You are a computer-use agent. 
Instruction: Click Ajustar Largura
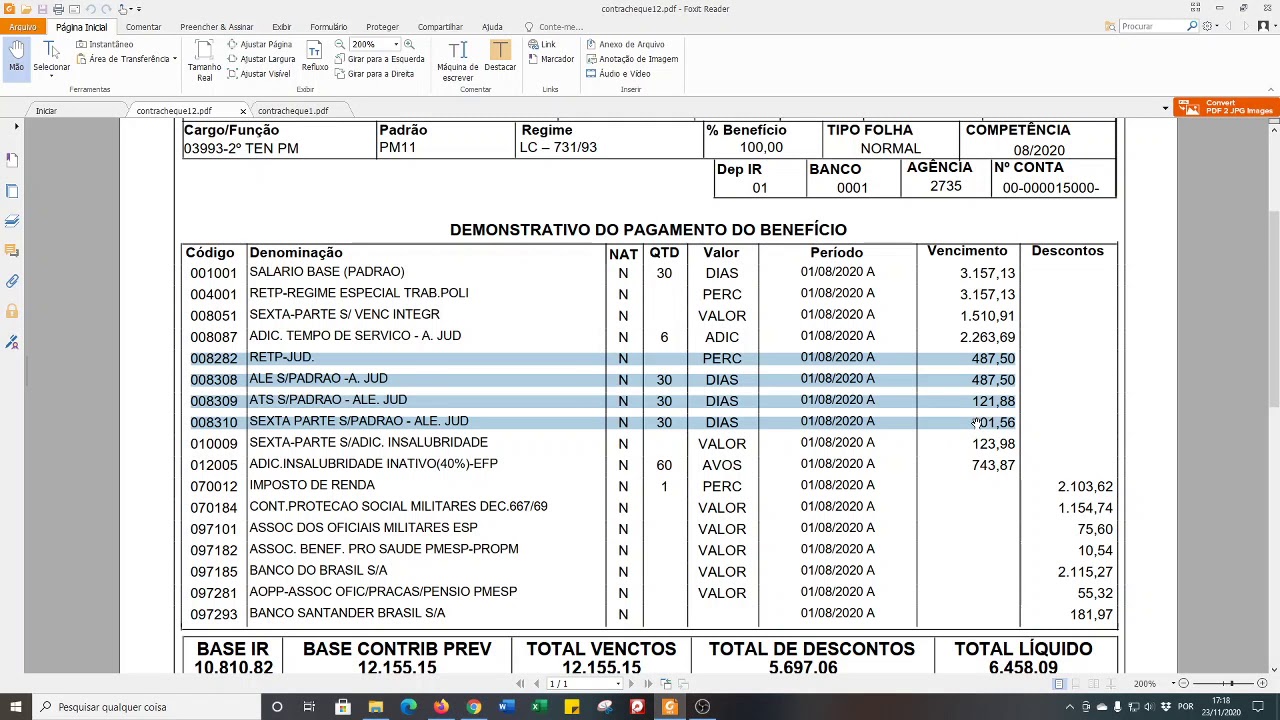[261, 59]
